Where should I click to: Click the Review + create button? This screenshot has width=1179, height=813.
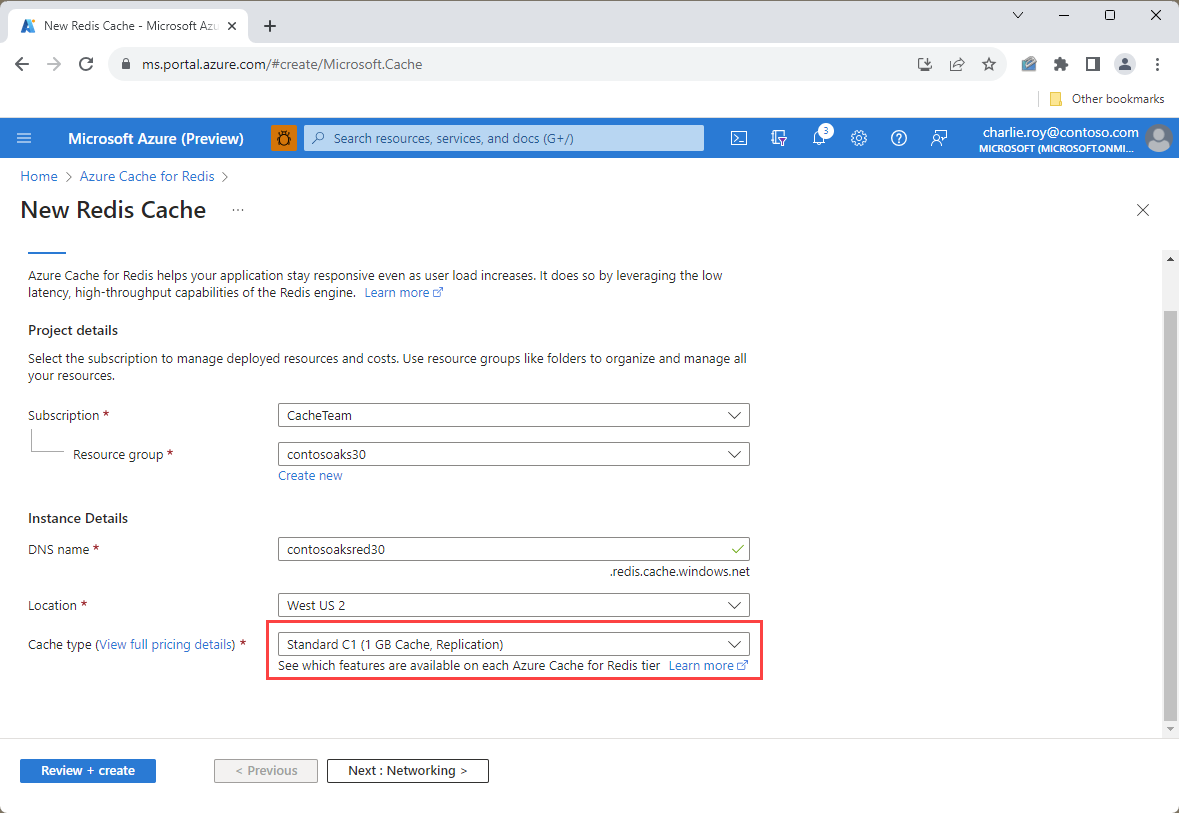coord(87,770)
